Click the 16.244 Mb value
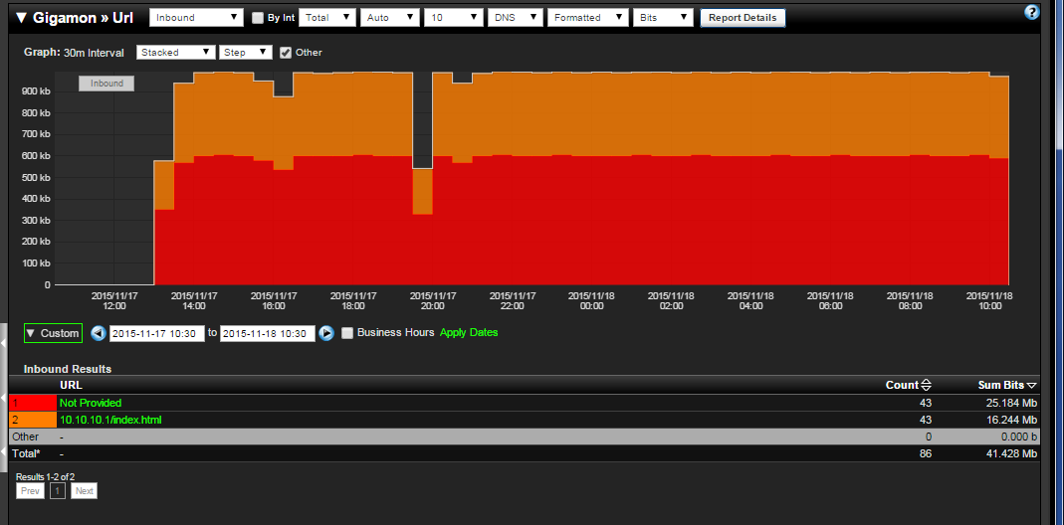Screen dimensions: 1064x525 (1012, 420)
